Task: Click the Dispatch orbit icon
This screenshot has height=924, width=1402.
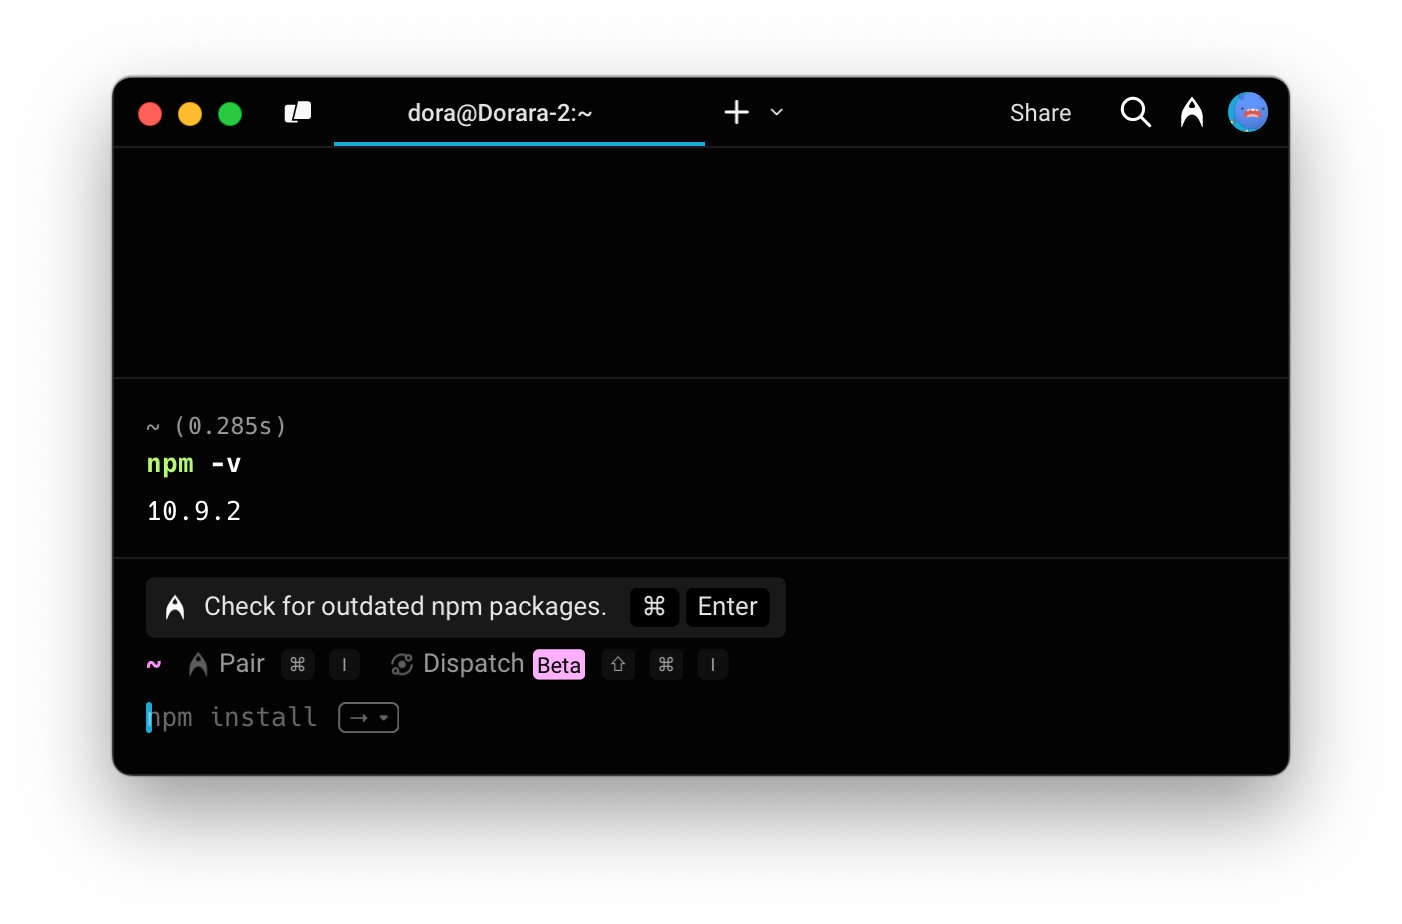Action: (402, 665)
